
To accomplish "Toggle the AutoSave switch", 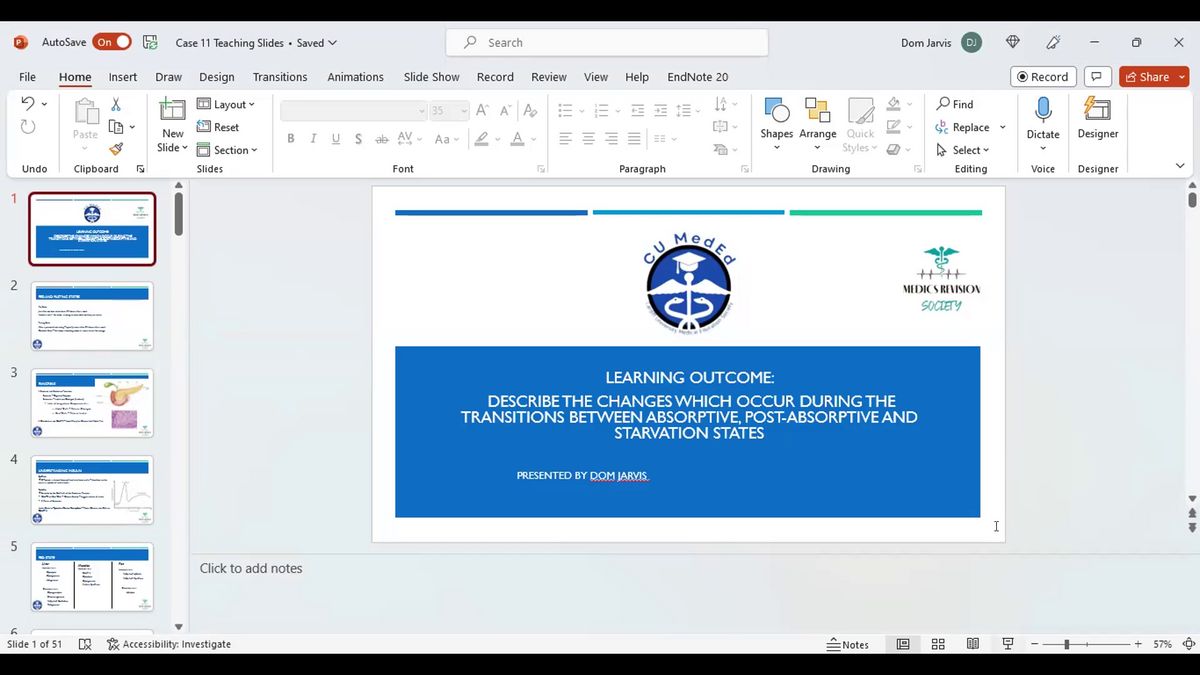I will [x=112, y=42].
